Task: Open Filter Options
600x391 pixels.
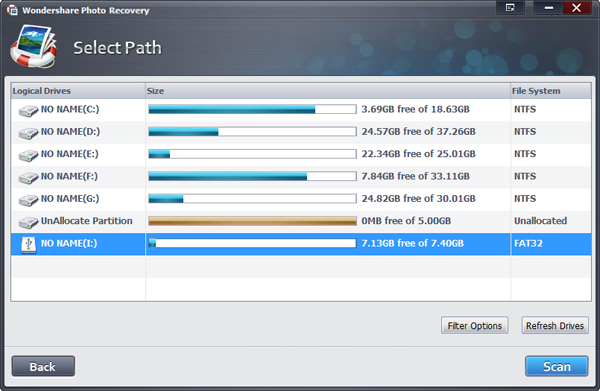Action: 474,325
